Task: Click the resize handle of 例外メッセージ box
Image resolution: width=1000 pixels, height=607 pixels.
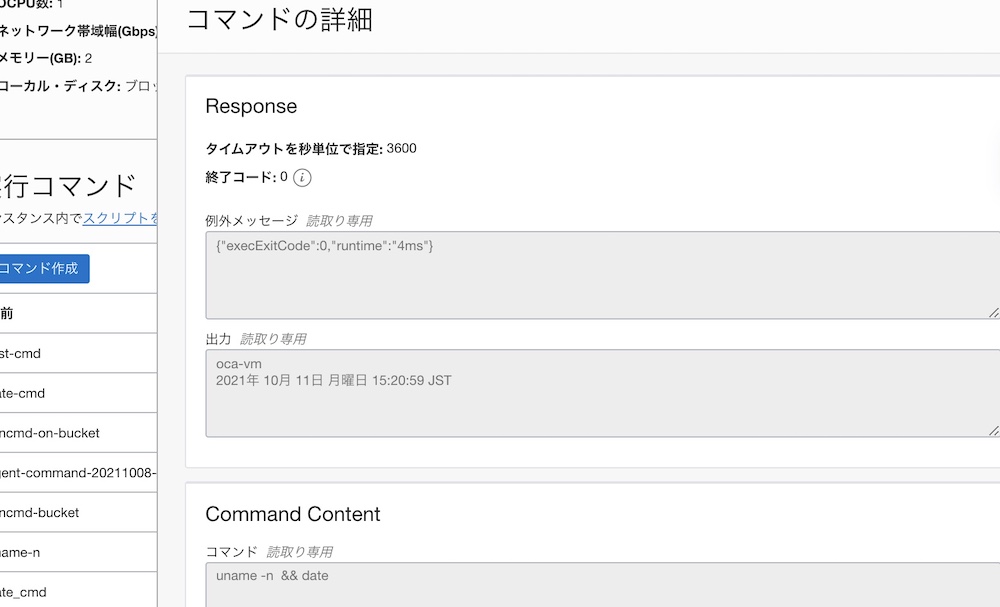Action: pyautogui.click(x=993, y=312)
